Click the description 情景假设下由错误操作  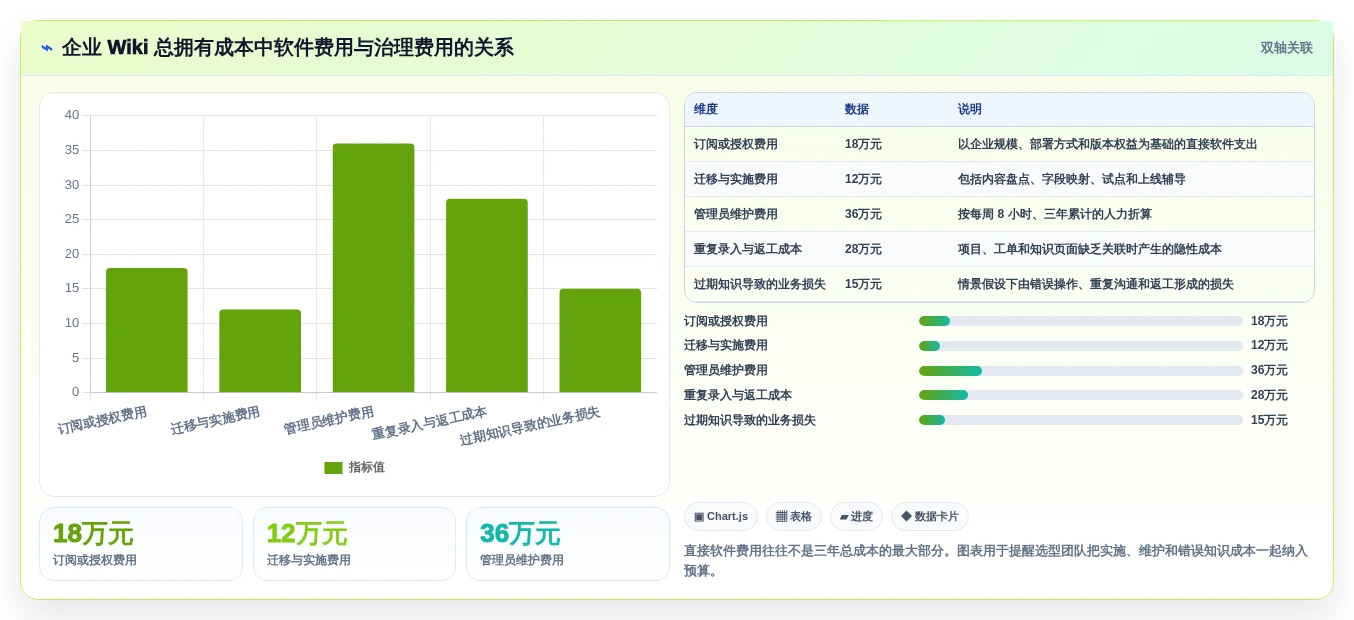click(x=1095, y=285)
